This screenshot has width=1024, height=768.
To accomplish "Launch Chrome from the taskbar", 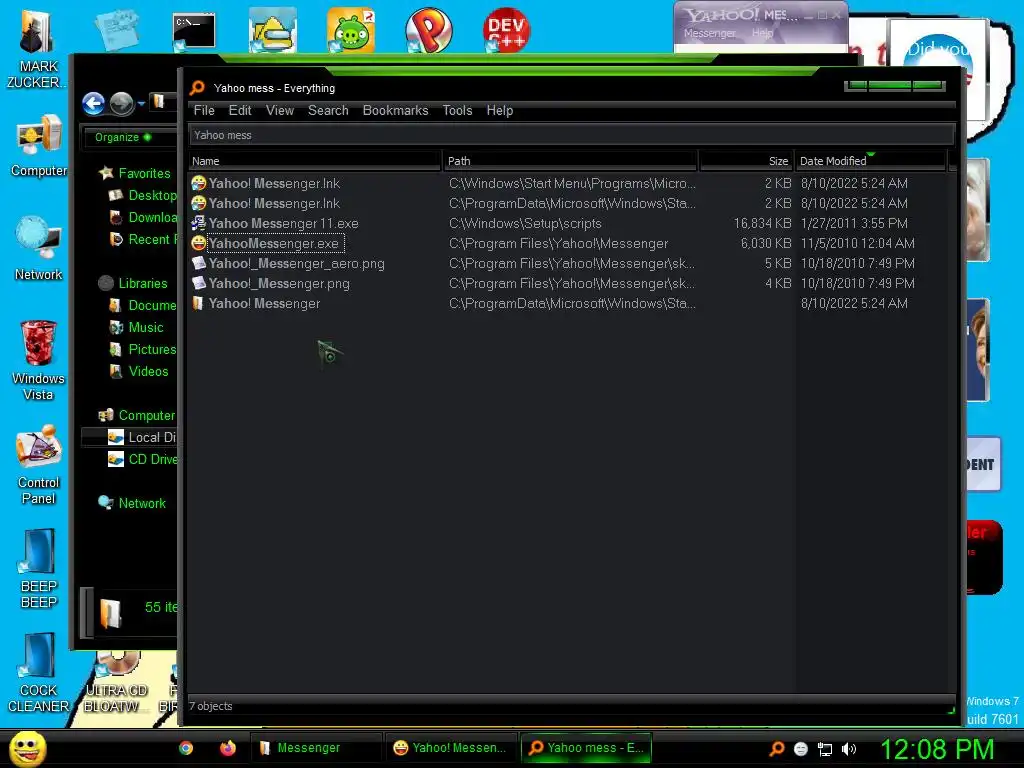I will pyautogui.click(x=186, y=748).
